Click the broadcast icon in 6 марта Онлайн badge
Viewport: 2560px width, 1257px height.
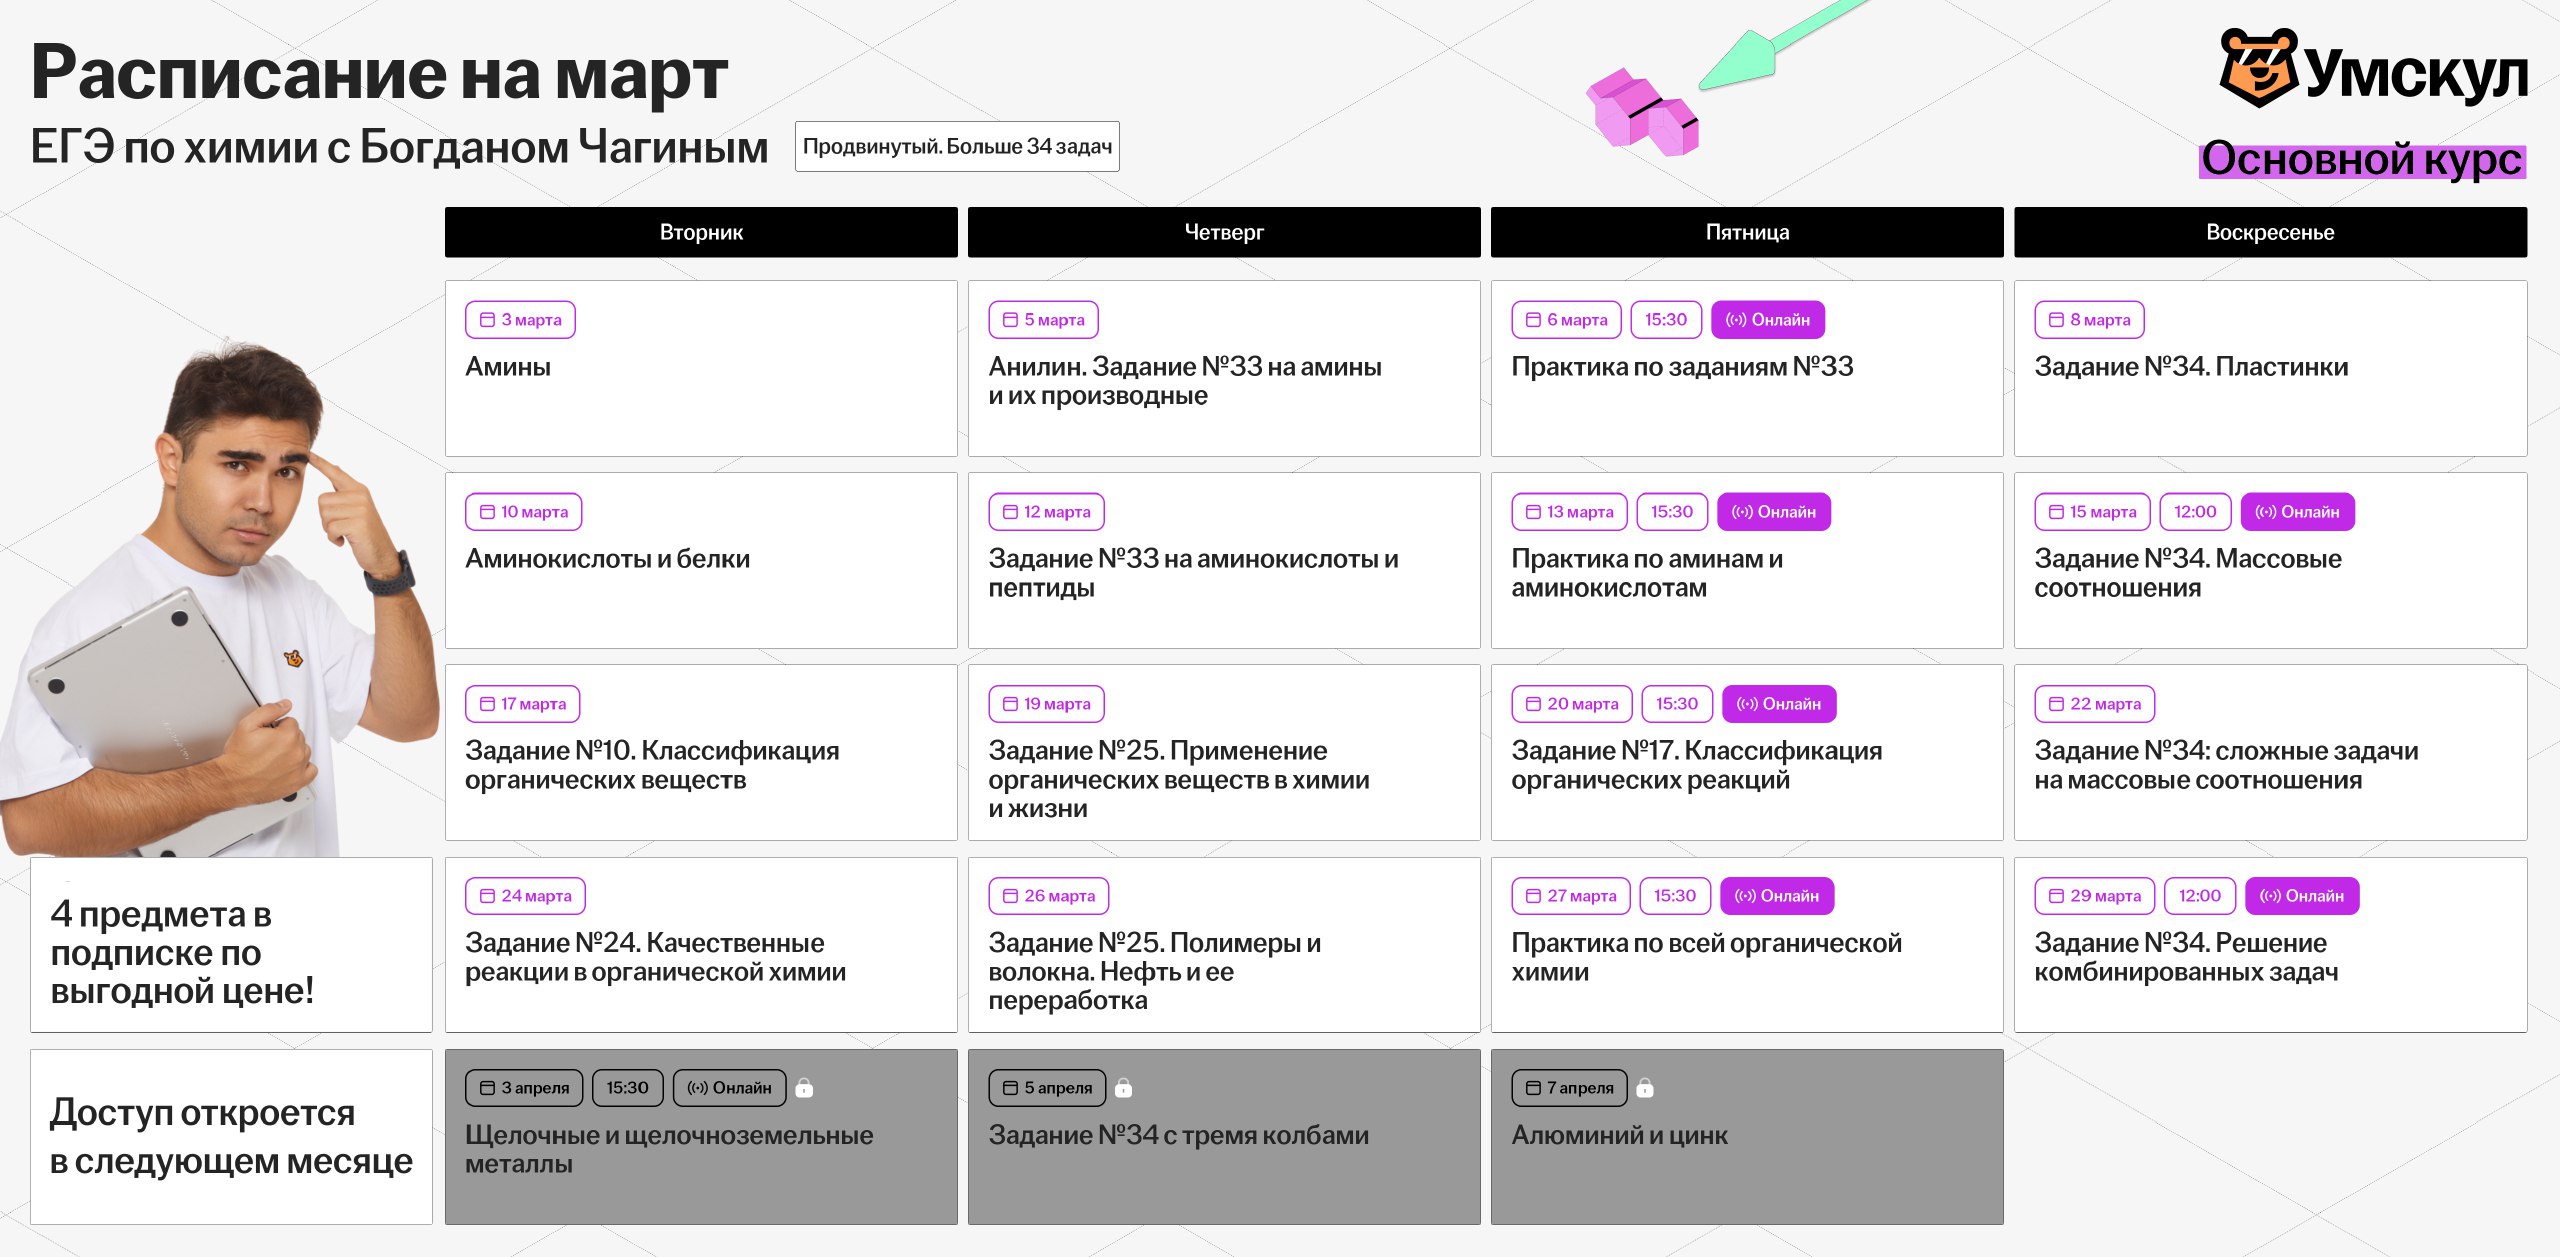(1735, 320)
